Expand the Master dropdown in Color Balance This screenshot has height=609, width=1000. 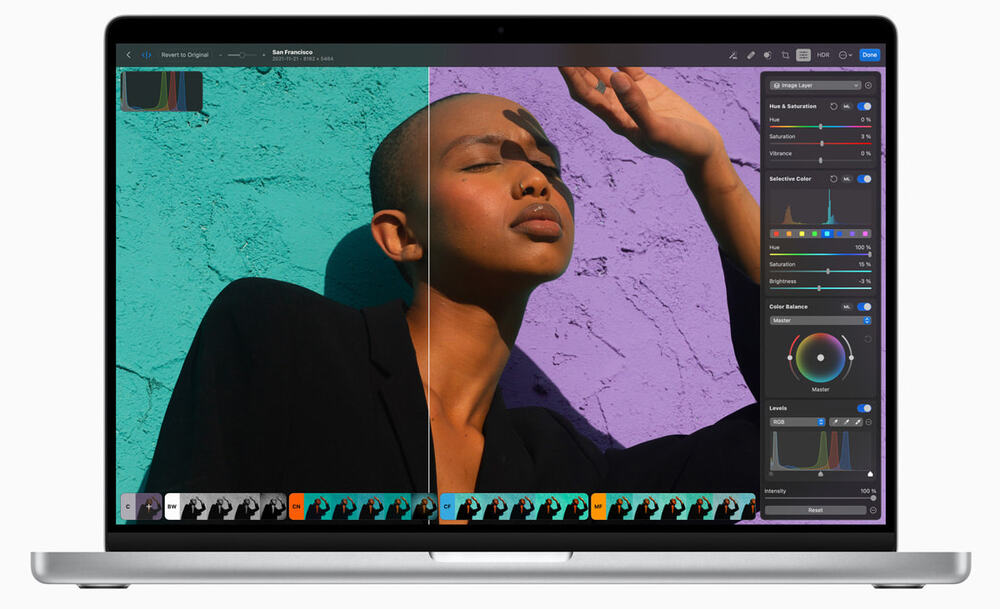click(820, 321)
